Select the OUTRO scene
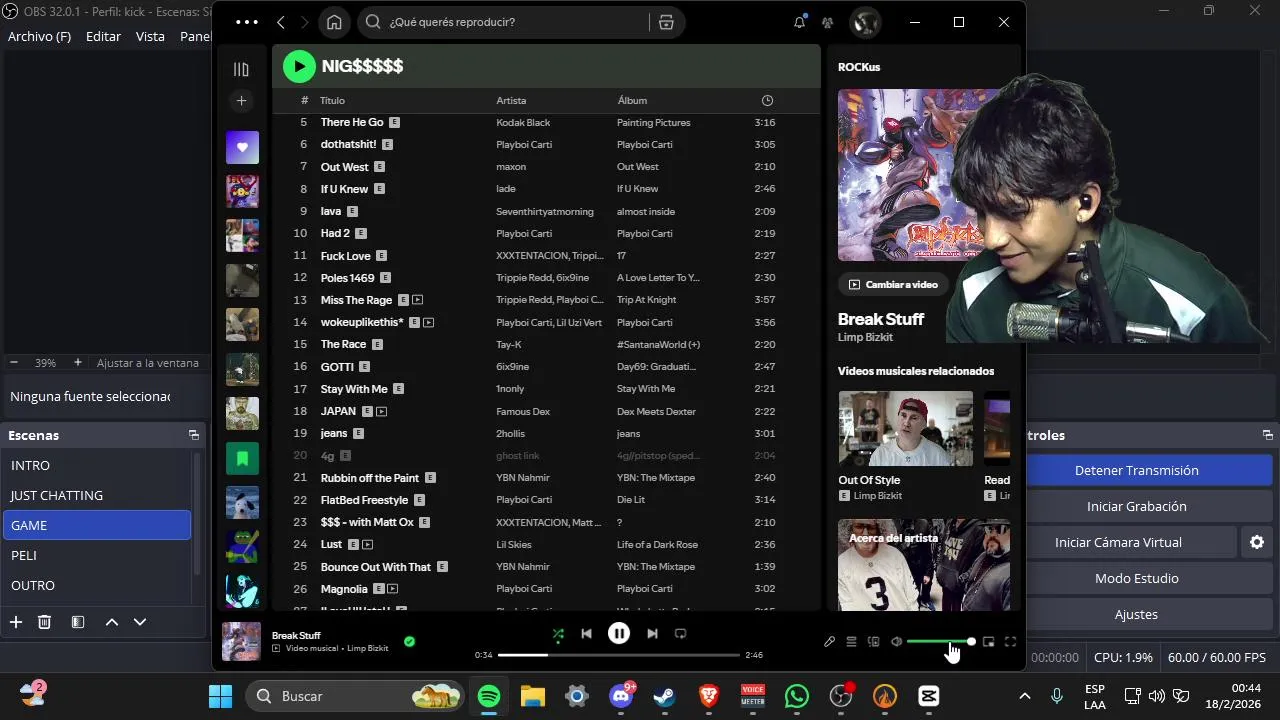The height and width of the screenshot is (720, 1280). coord(97,585)
